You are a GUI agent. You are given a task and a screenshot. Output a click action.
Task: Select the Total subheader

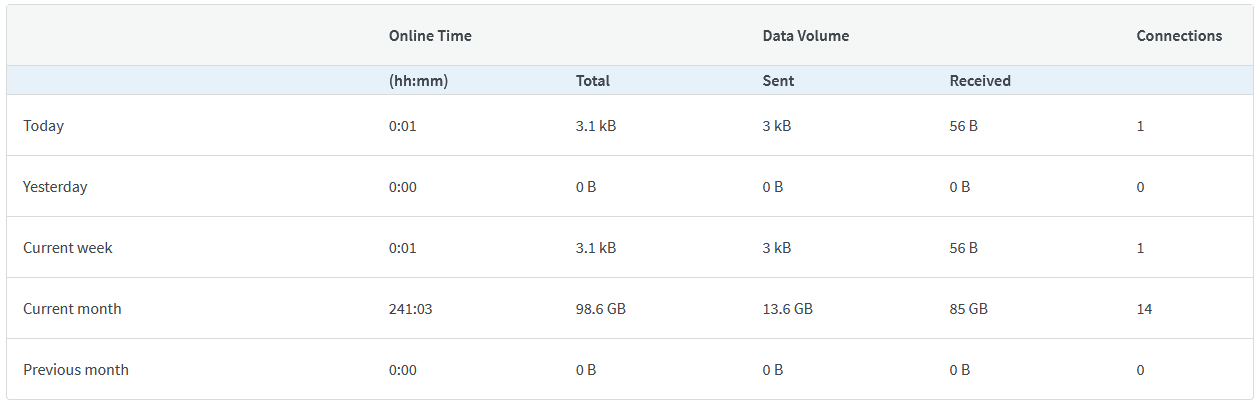click(x=592, y=81)
